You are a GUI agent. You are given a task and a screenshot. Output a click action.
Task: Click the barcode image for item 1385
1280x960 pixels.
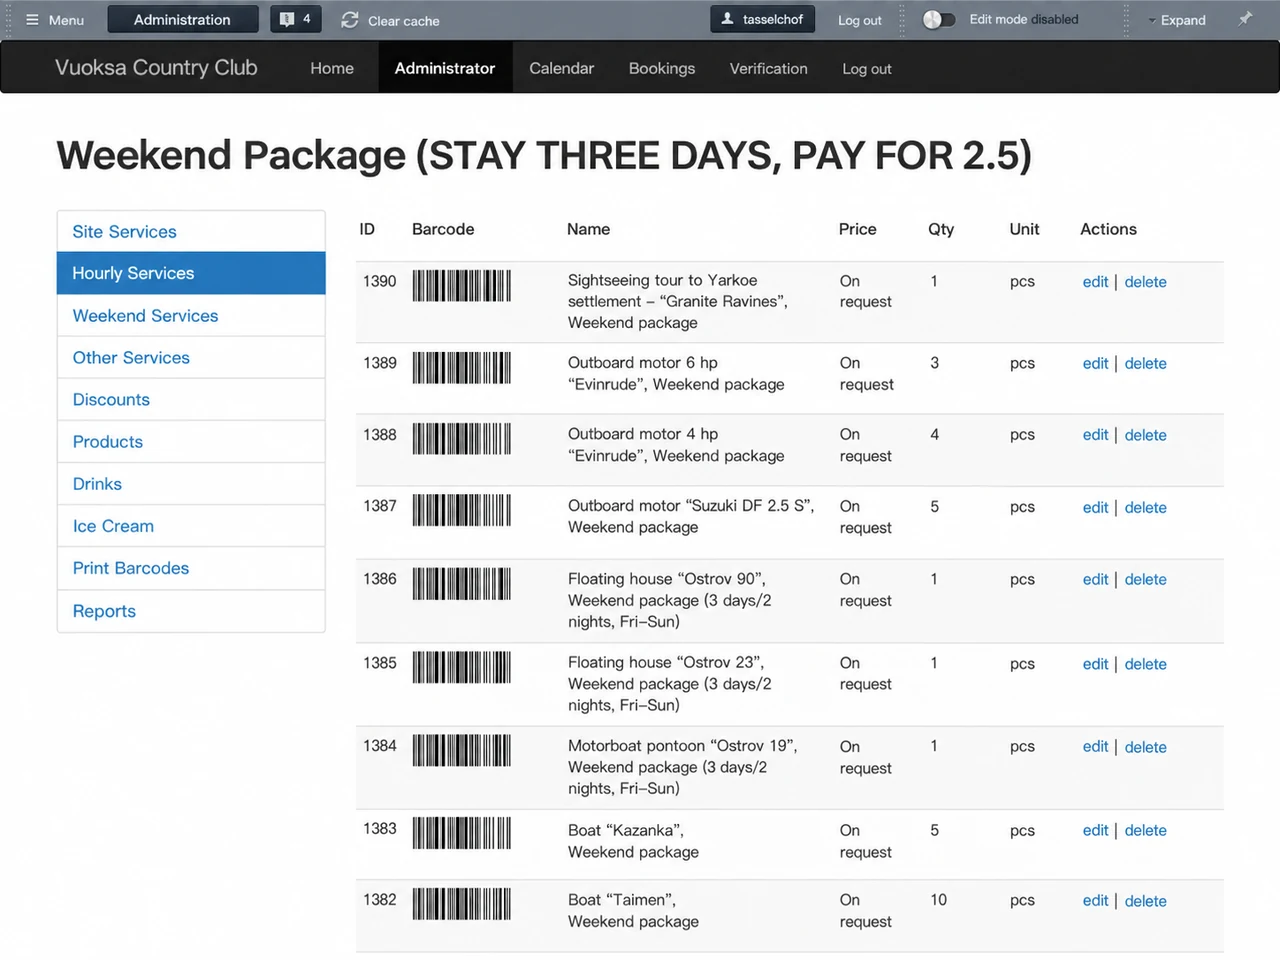pos(461,667)
